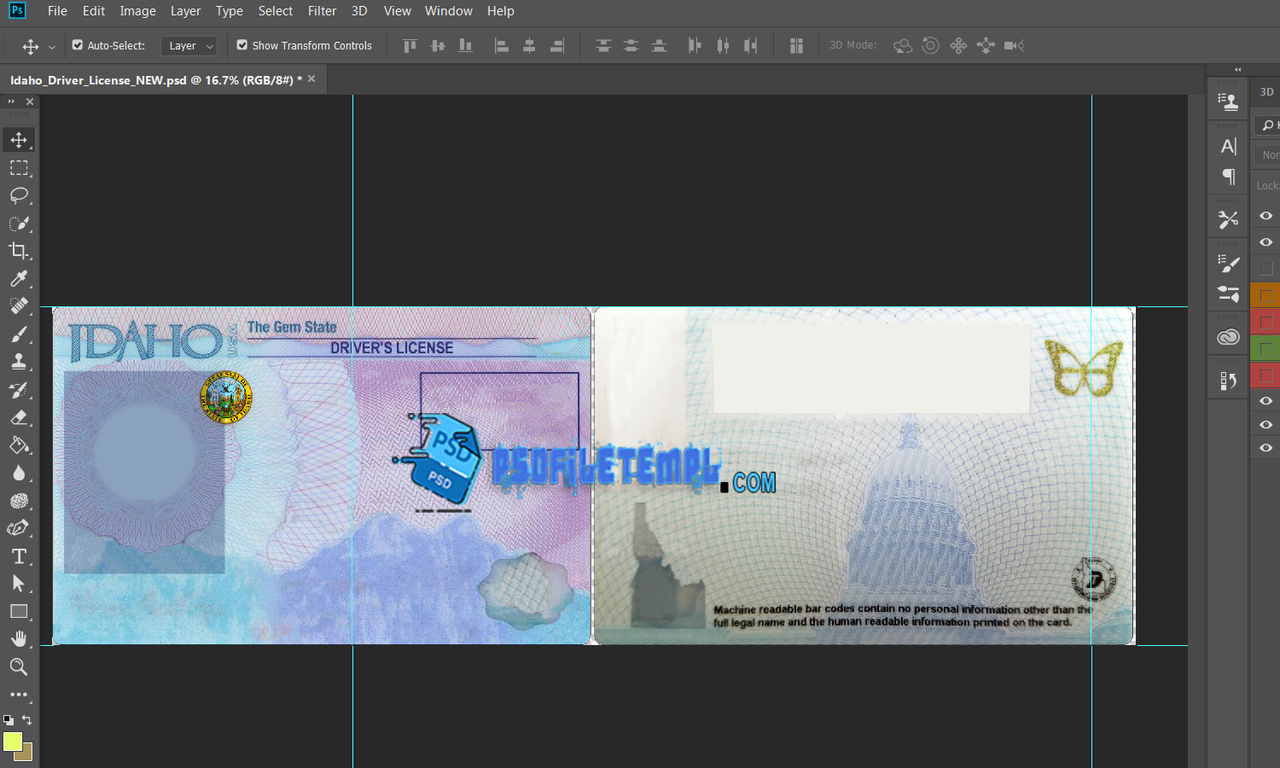Select the Pen tool
This screenshot has height=768, width=1280.
point(19,528)
